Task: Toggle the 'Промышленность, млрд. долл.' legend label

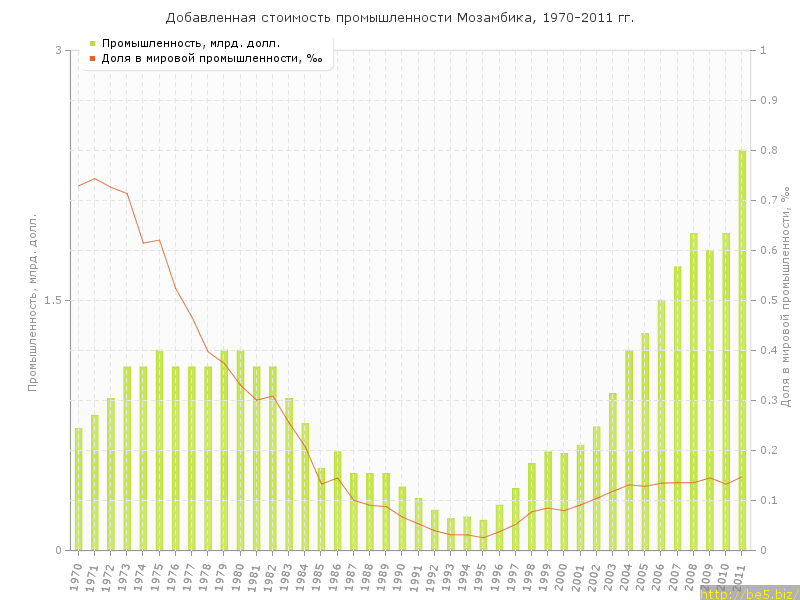Action: click(191, 43)
